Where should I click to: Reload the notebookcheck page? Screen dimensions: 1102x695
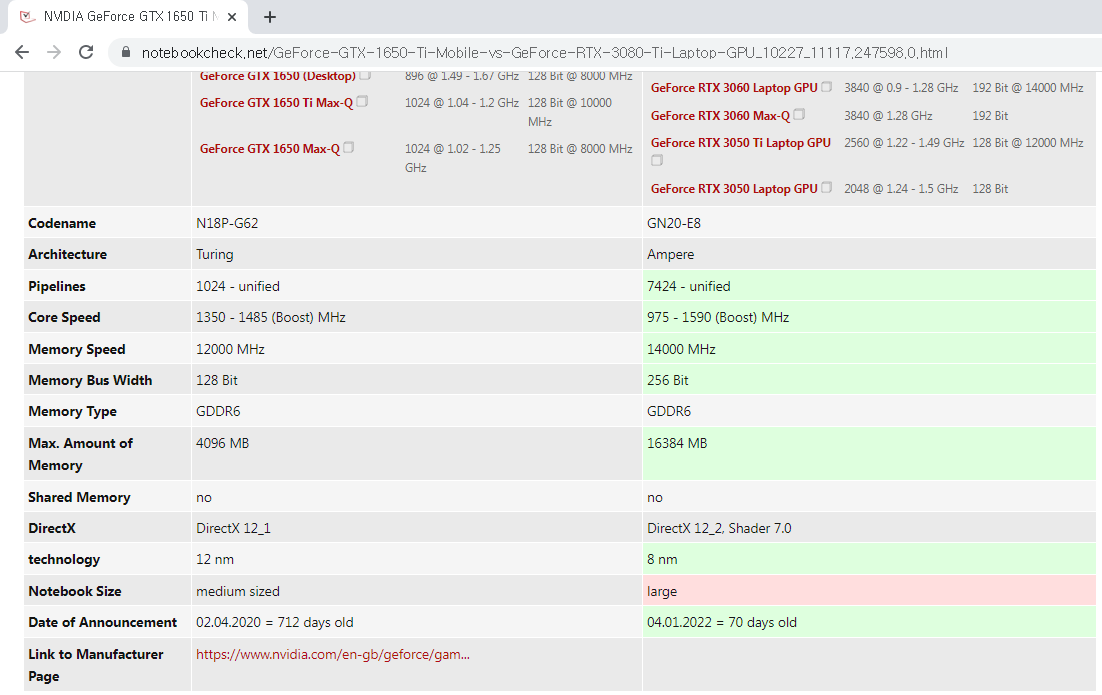coord(86,52)
